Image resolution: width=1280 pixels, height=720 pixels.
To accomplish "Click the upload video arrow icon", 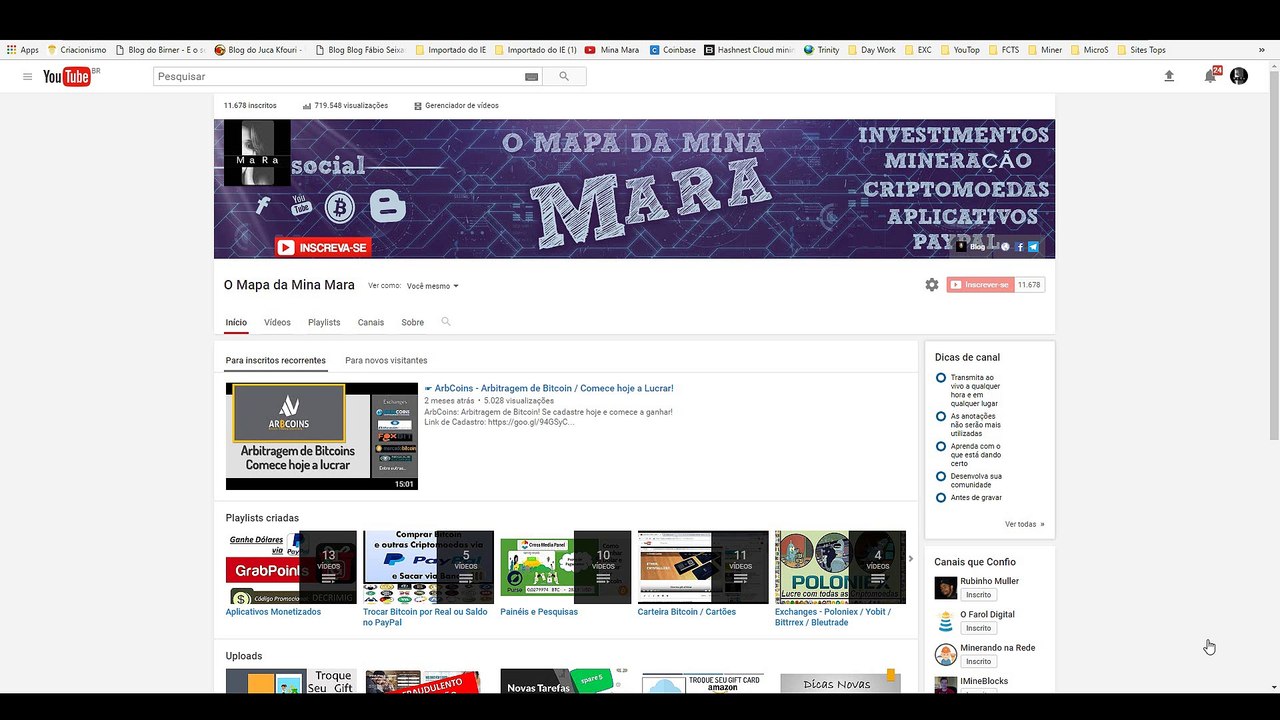I will (1169, 76).
